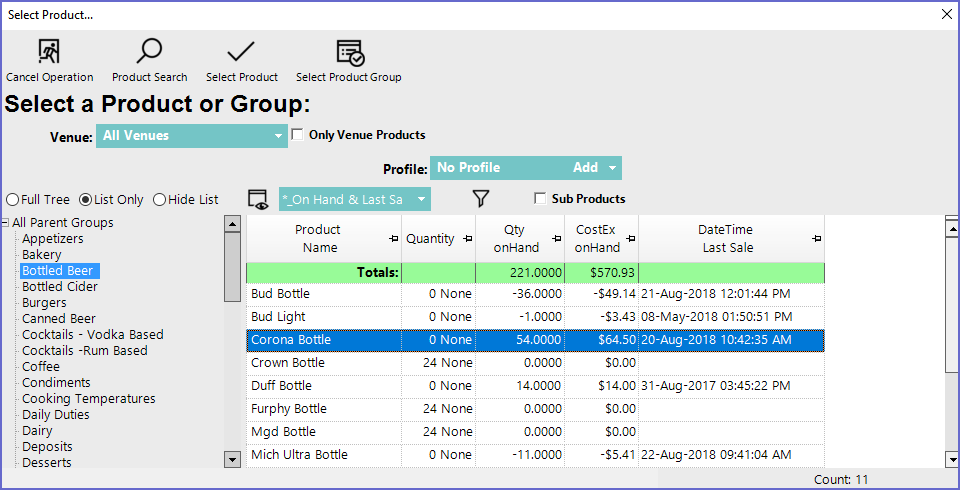Open Product Search with magnifier icon

coord(149,52)
